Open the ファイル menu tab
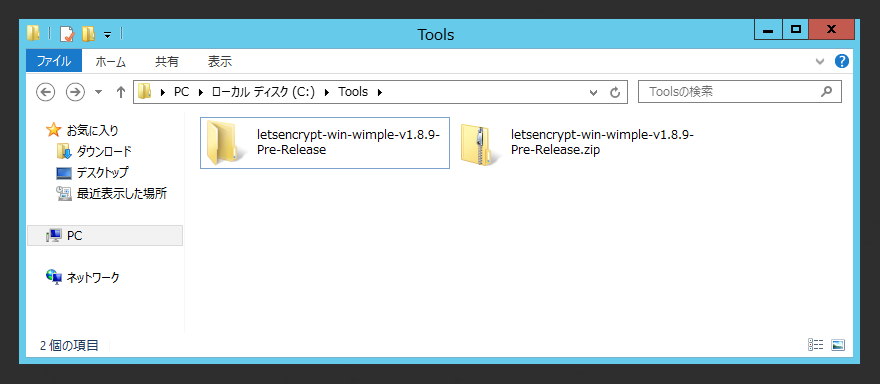The height and width of the screenshot is (384, 880). pos(54,61)
